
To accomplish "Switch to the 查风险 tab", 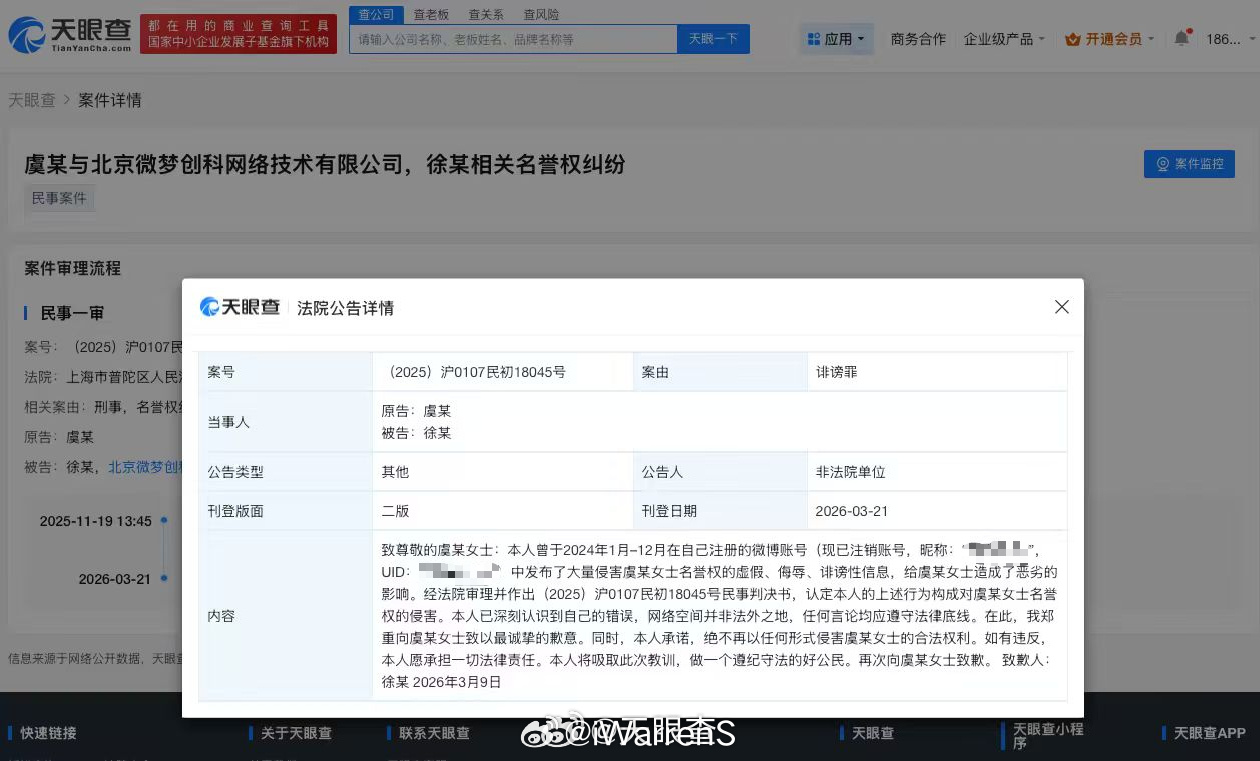I will 540,14.
